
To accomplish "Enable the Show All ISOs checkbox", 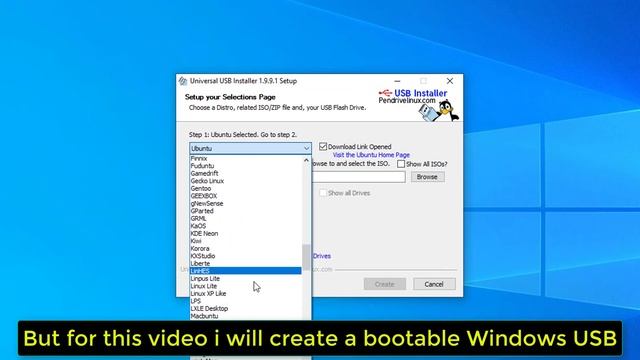I will point(401,164).
